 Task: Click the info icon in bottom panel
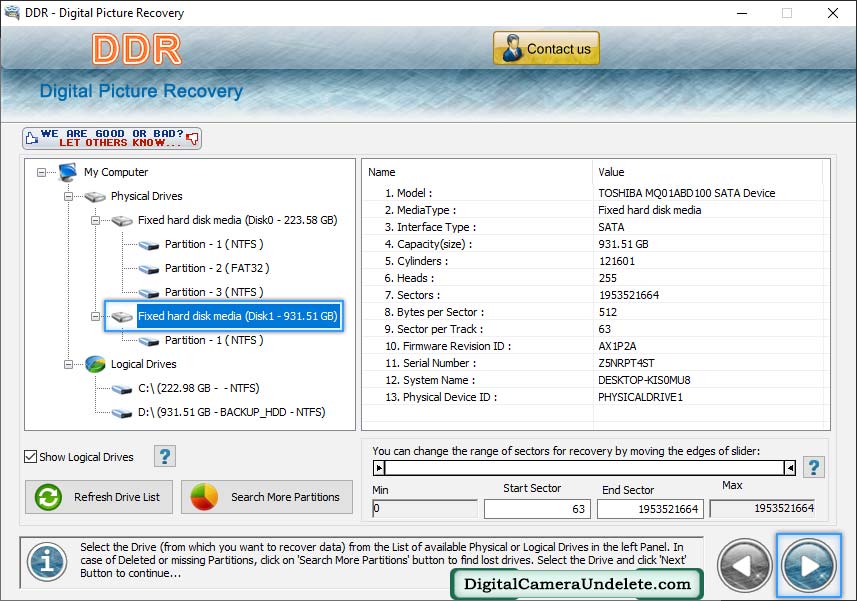tap(46, 562)
